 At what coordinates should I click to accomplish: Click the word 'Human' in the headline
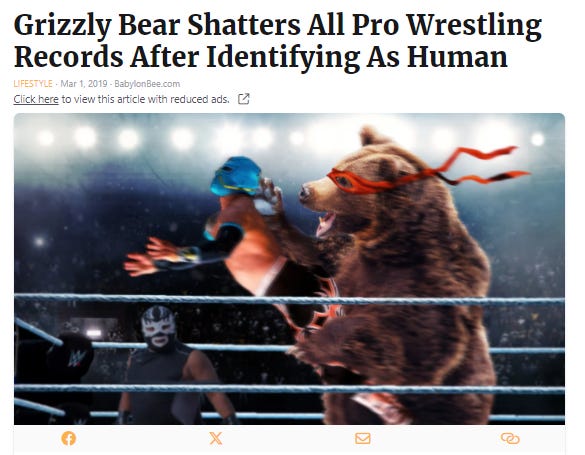pos(457,57)
